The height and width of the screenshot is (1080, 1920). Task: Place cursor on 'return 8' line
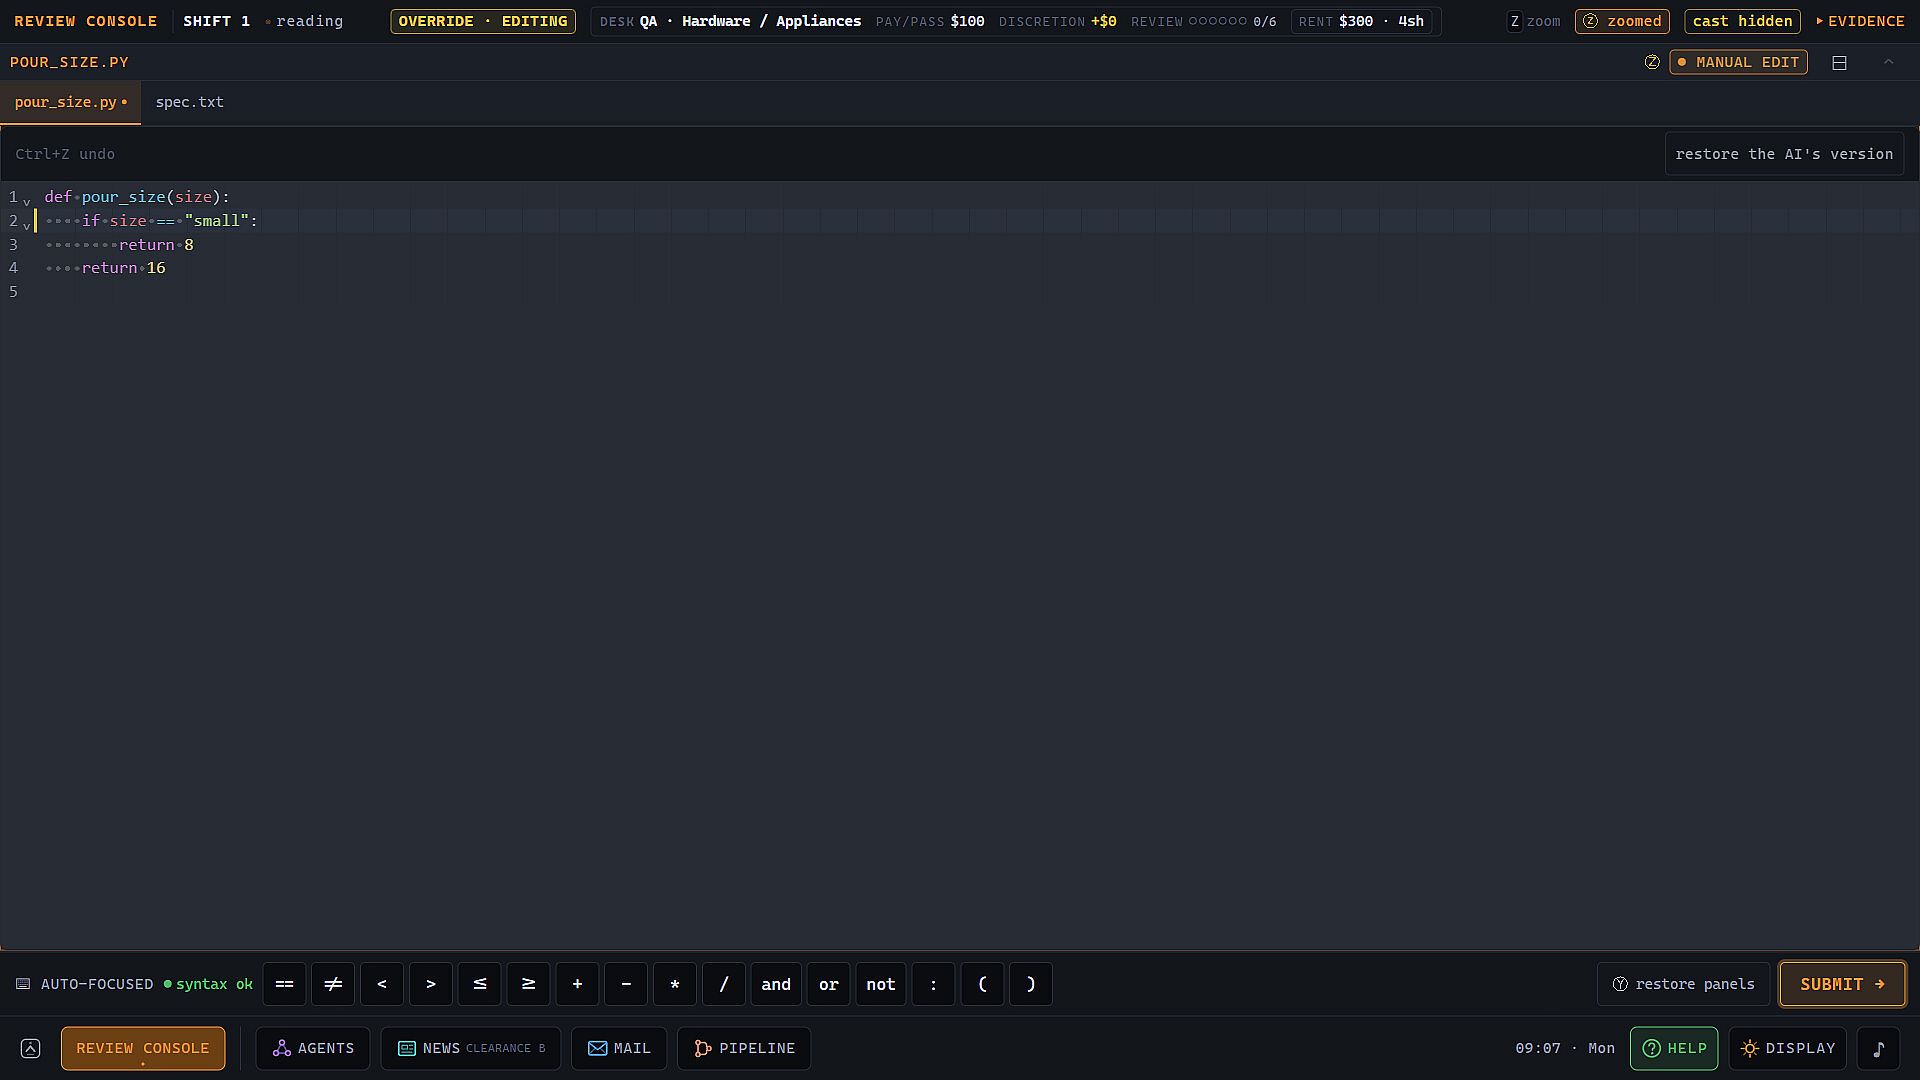click(156, 245)
